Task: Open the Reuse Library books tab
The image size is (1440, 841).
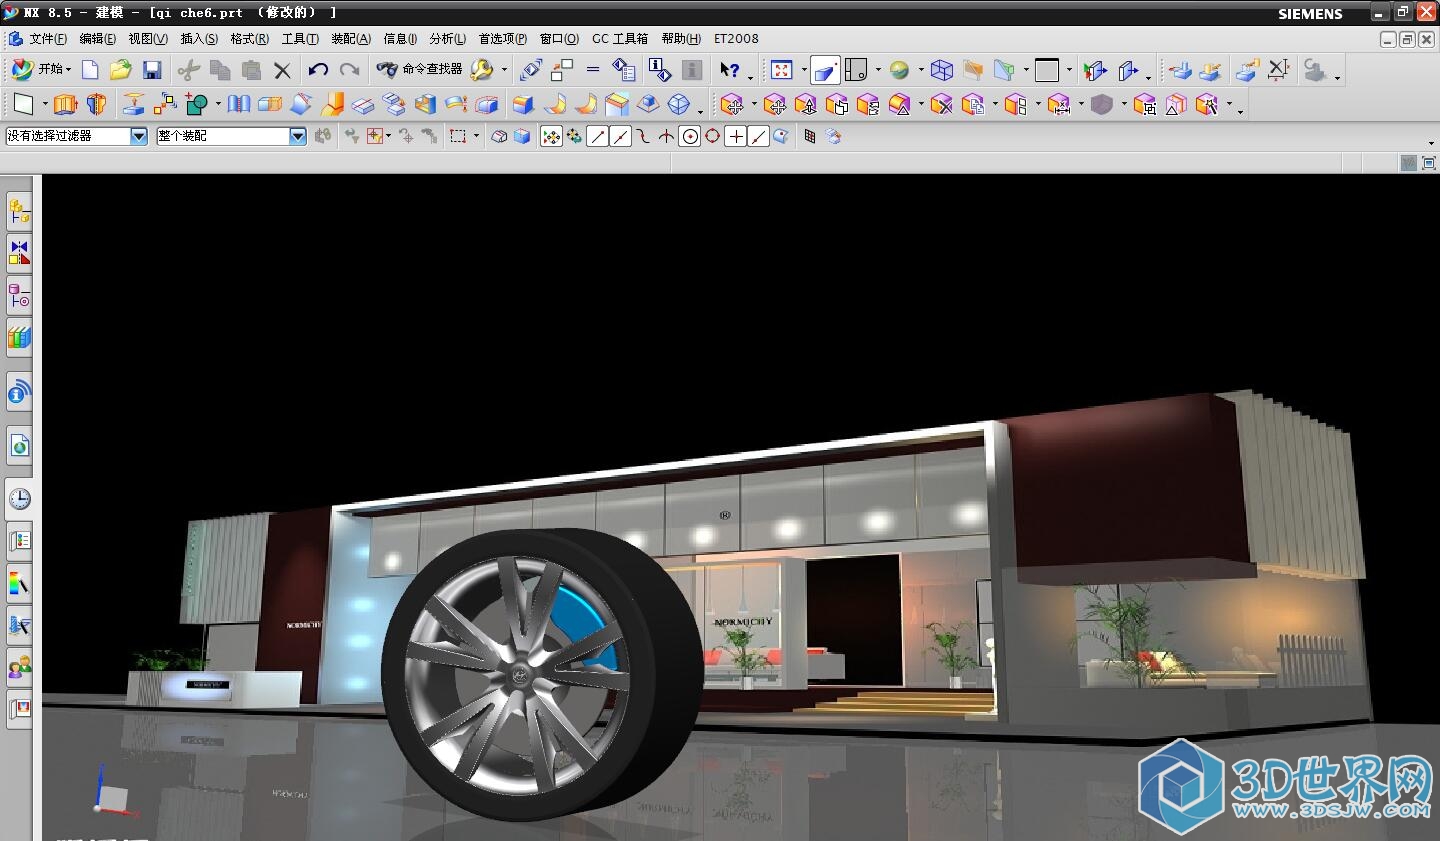Action: click(19, 338)
